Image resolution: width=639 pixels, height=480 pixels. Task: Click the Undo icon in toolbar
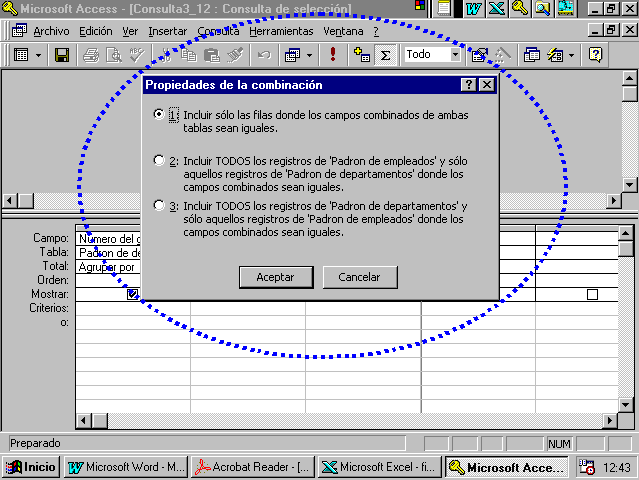(264, 55)
